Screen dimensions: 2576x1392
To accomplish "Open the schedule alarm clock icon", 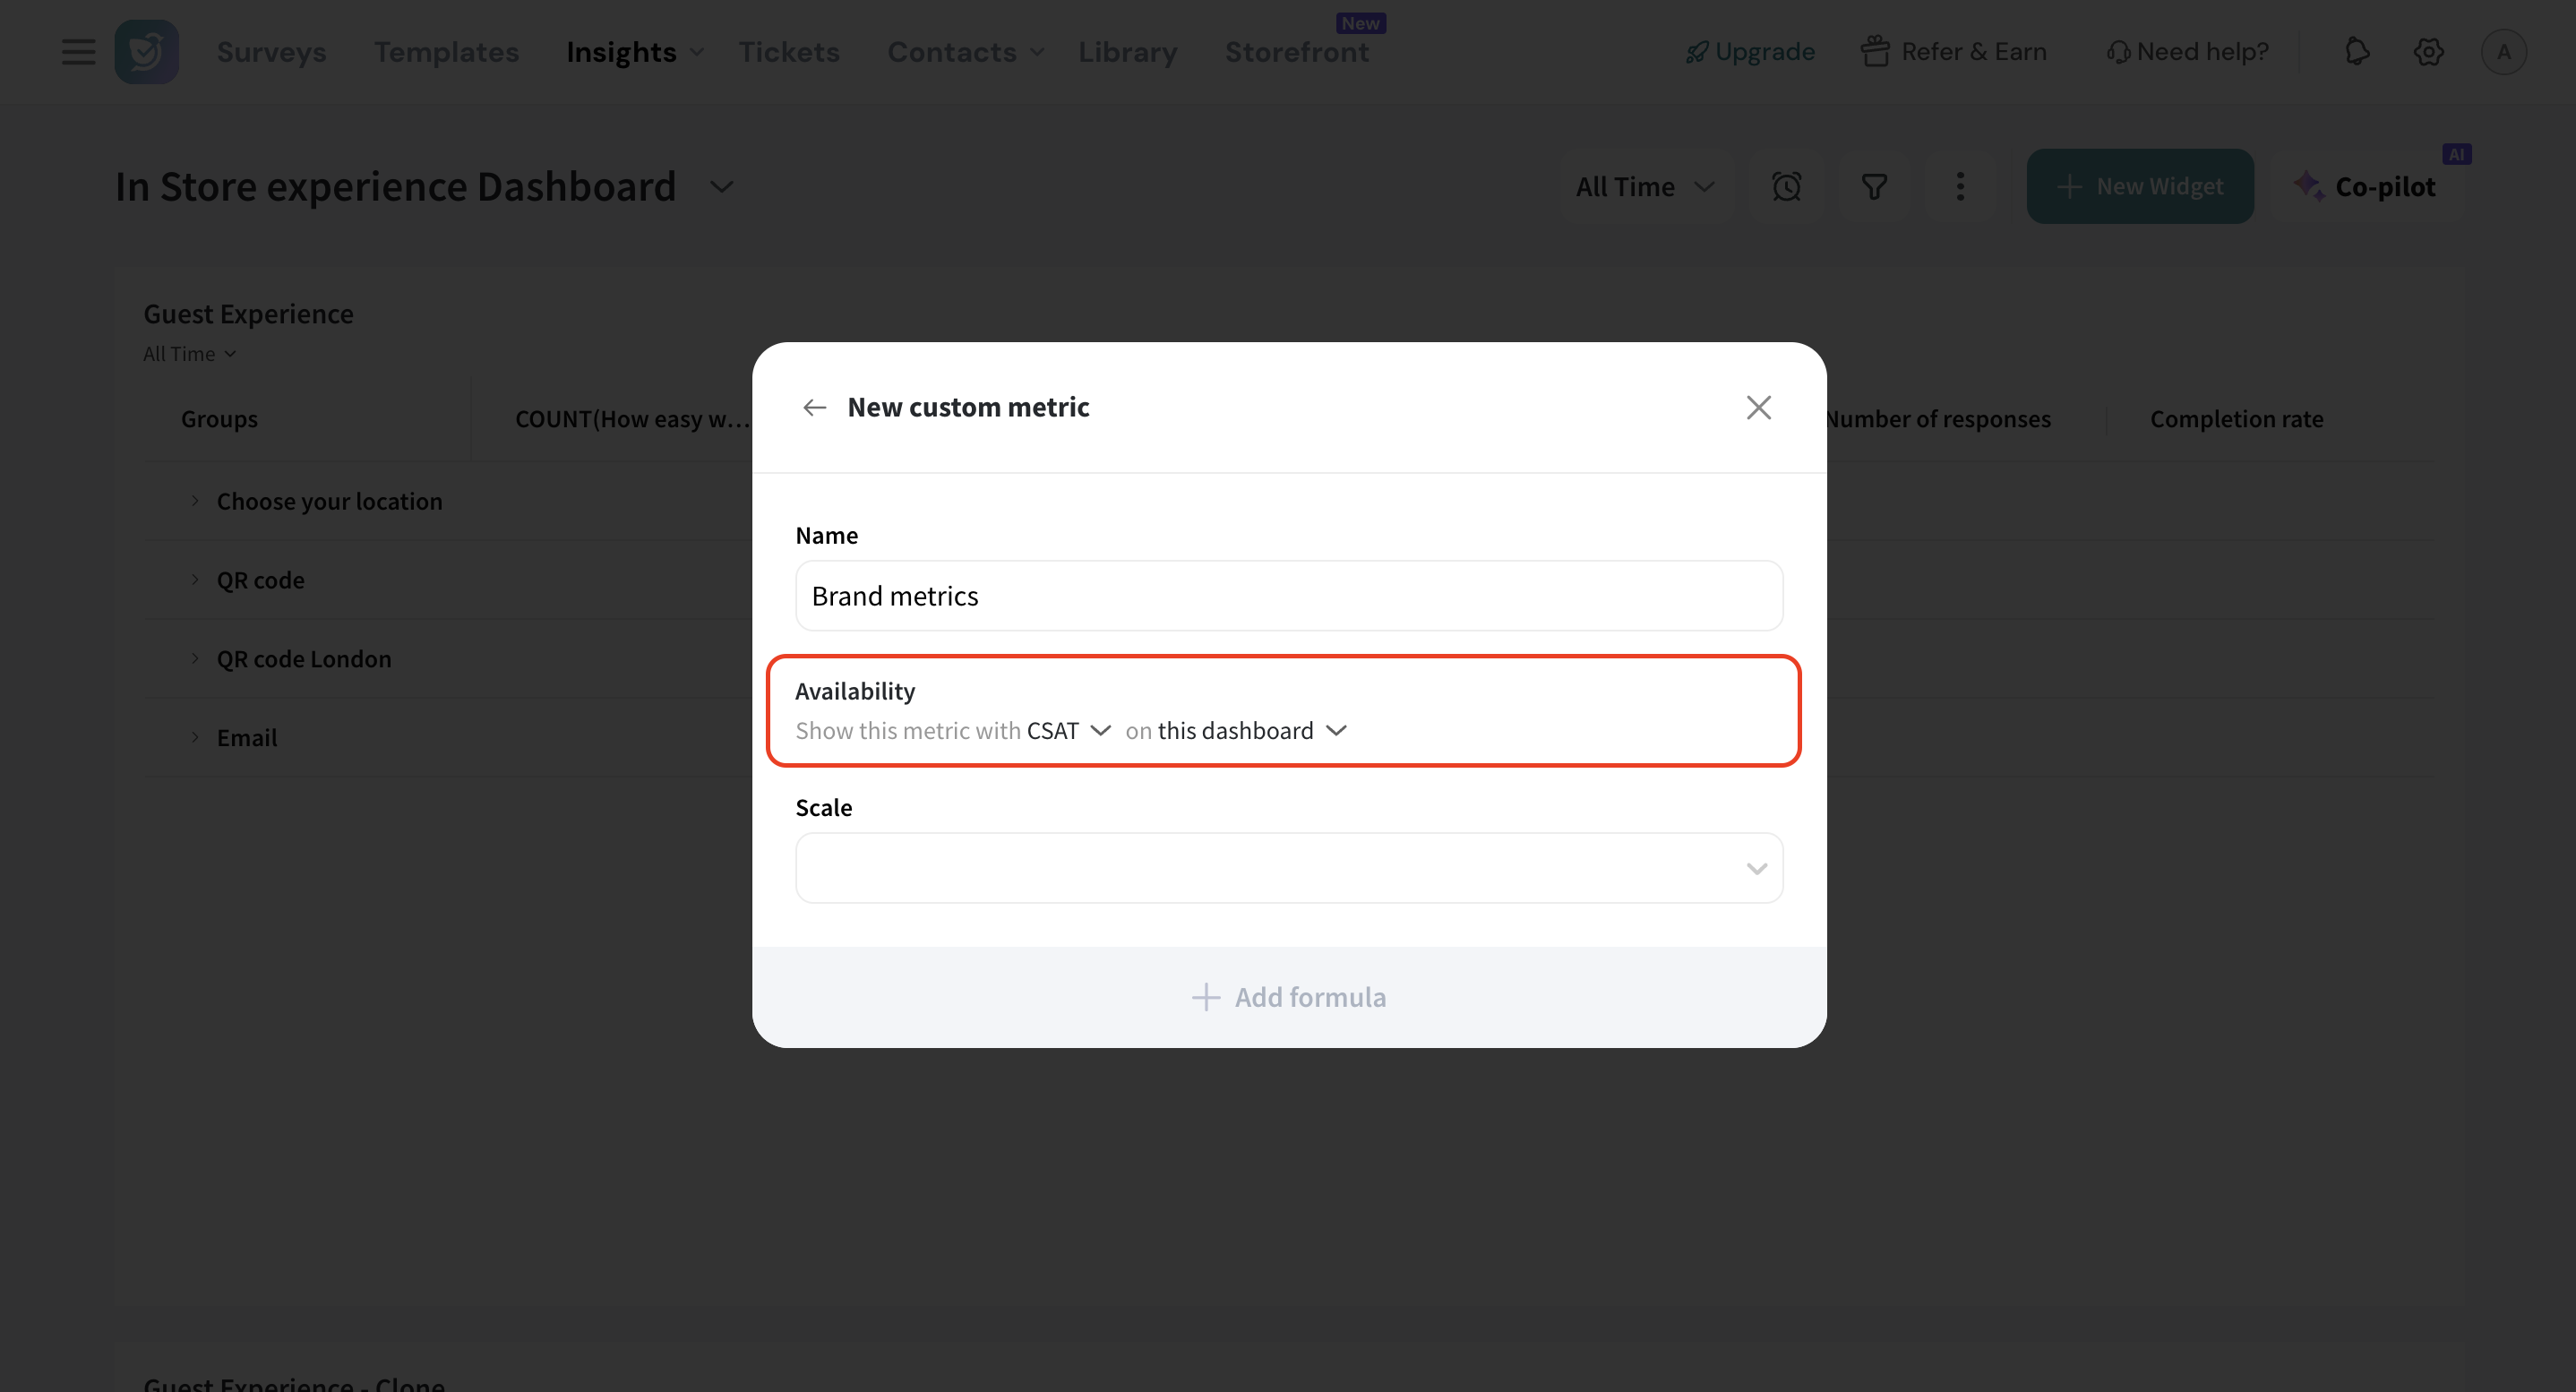I will tap(1786, 187).
